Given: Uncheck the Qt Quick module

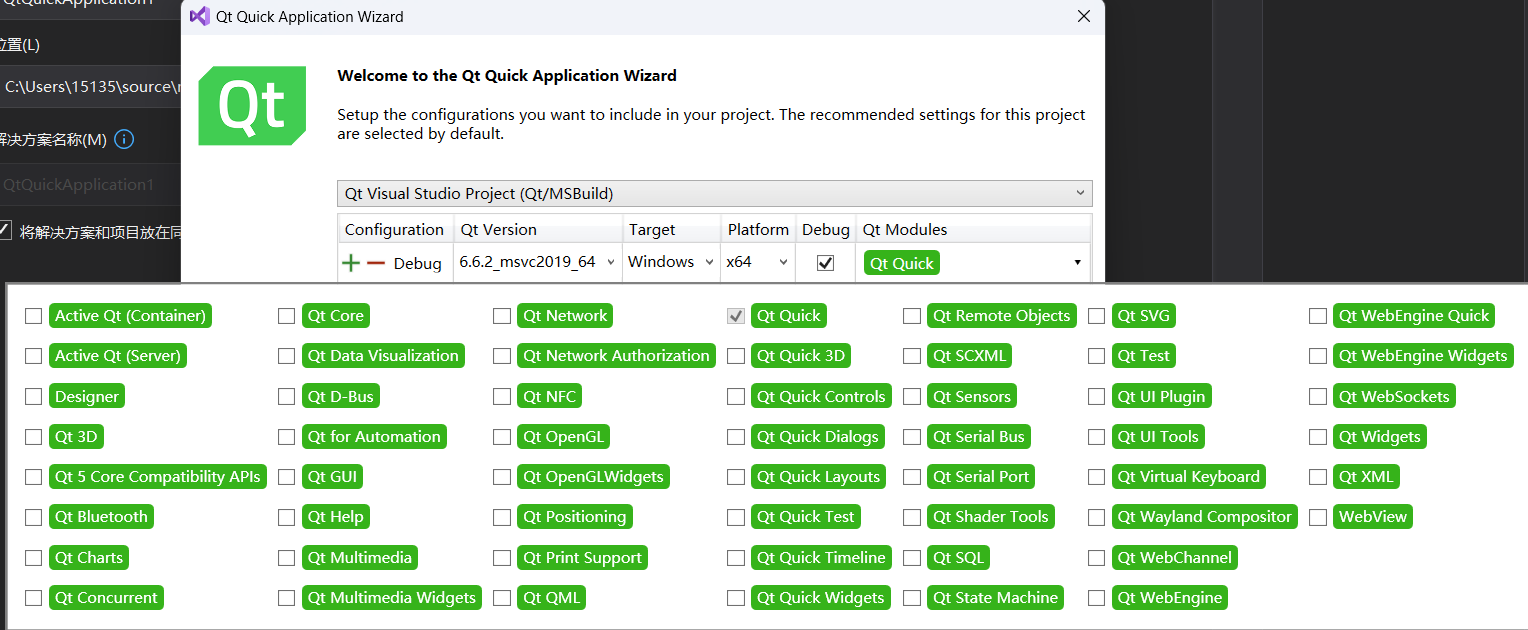Looking at the screenshot, I should tap(736, 316).
